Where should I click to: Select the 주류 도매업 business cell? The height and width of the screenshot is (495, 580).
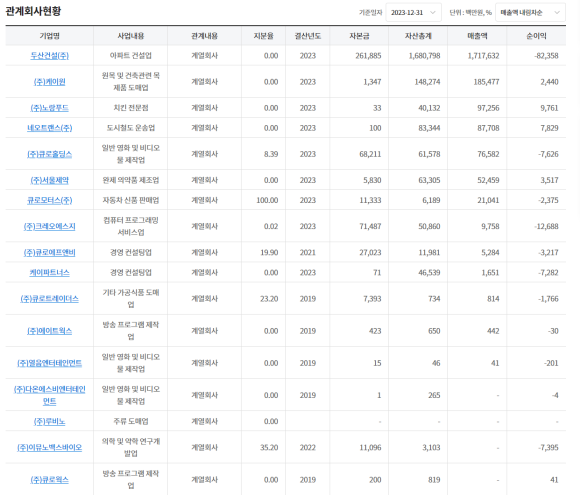coord(131,421)
